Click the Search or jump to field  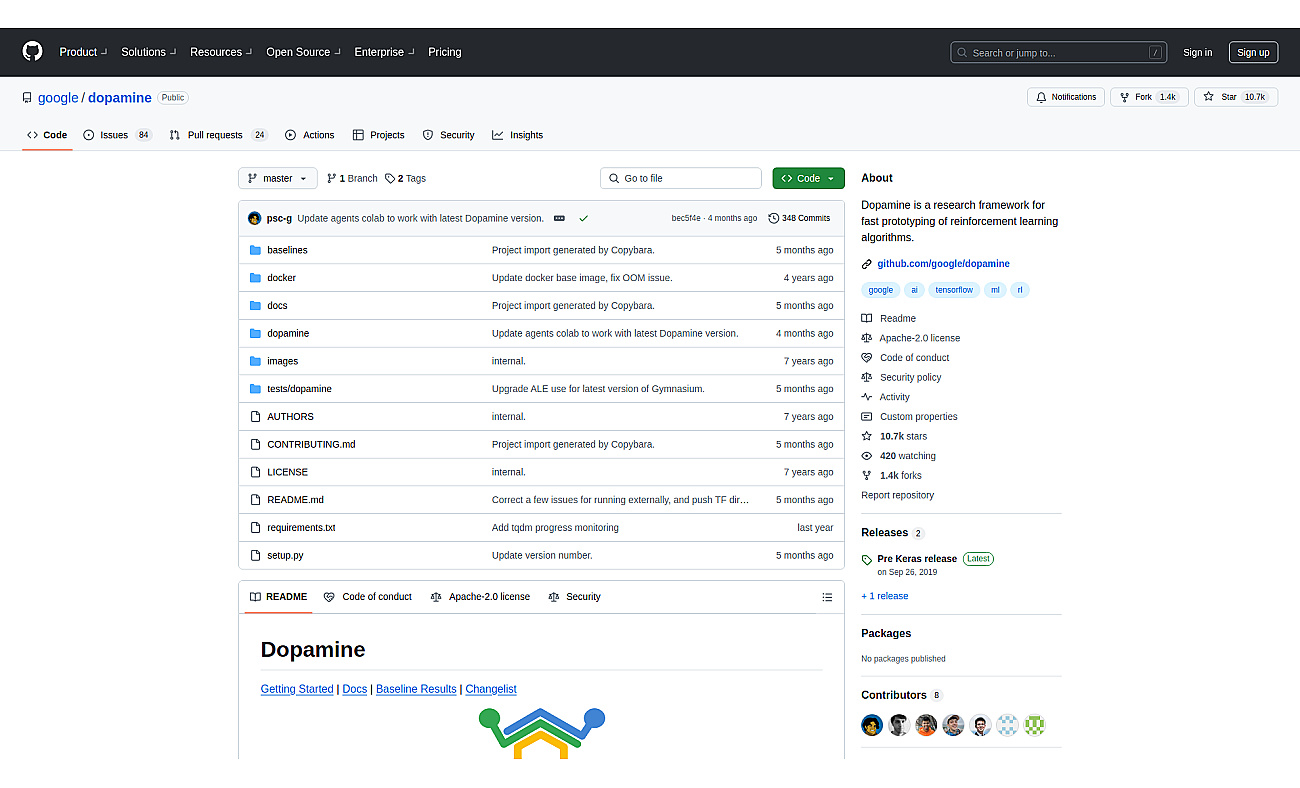click(1059, 52)
